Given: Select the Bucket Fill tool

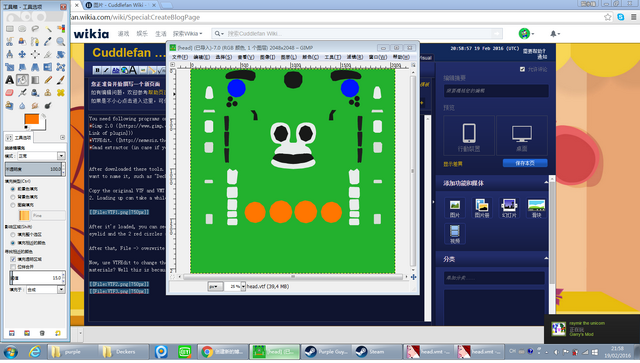Looking at the screenshot, I should 22,80.
